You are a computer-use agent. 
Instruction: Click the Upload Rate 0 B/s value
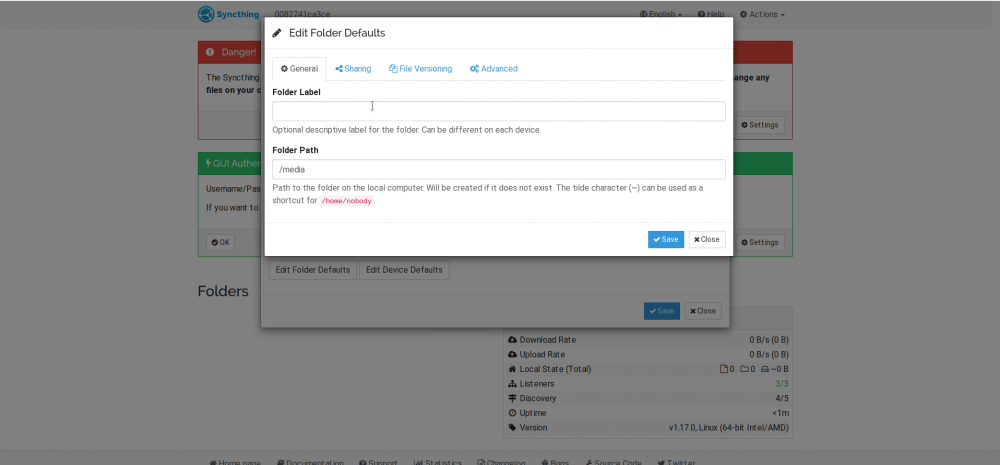(x=769, y=355)
